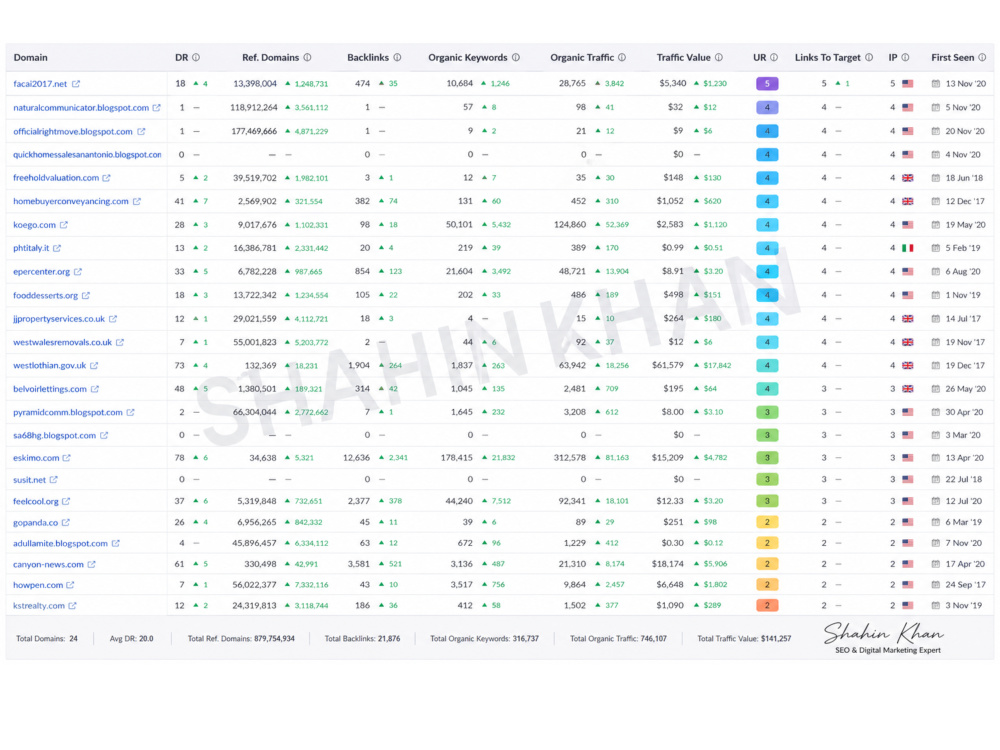
Task: Open external link icon beside epercenter.org
Action: click(78, 272)
